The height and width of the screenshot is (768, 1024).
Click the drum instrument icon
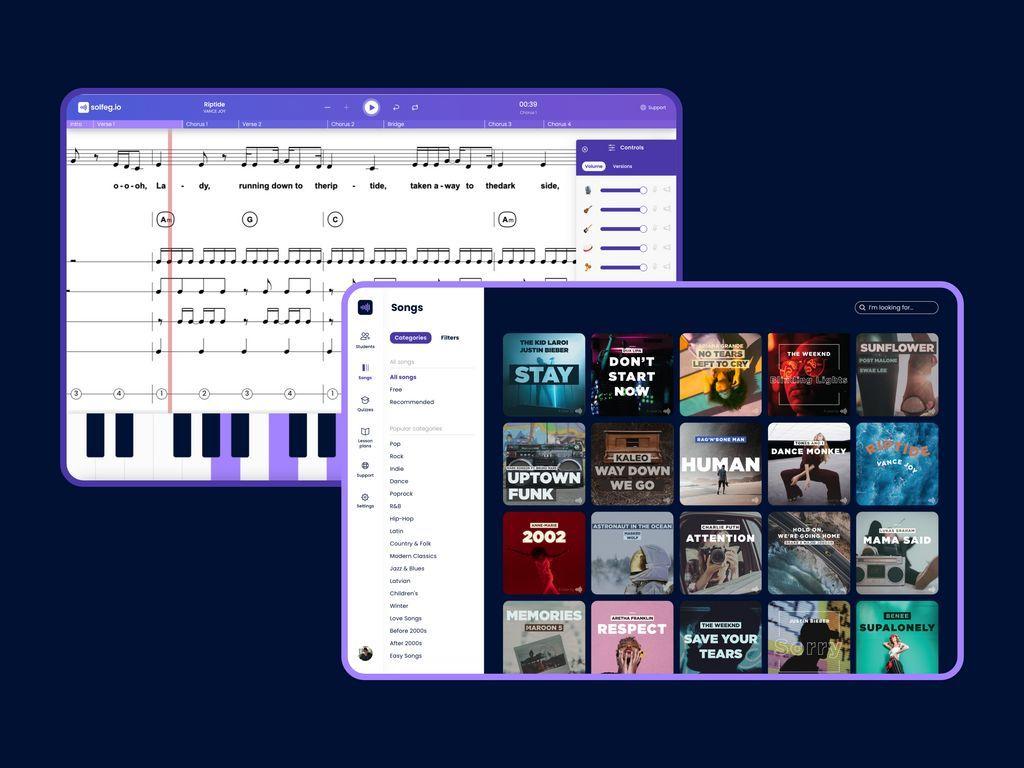pos(588,248)
